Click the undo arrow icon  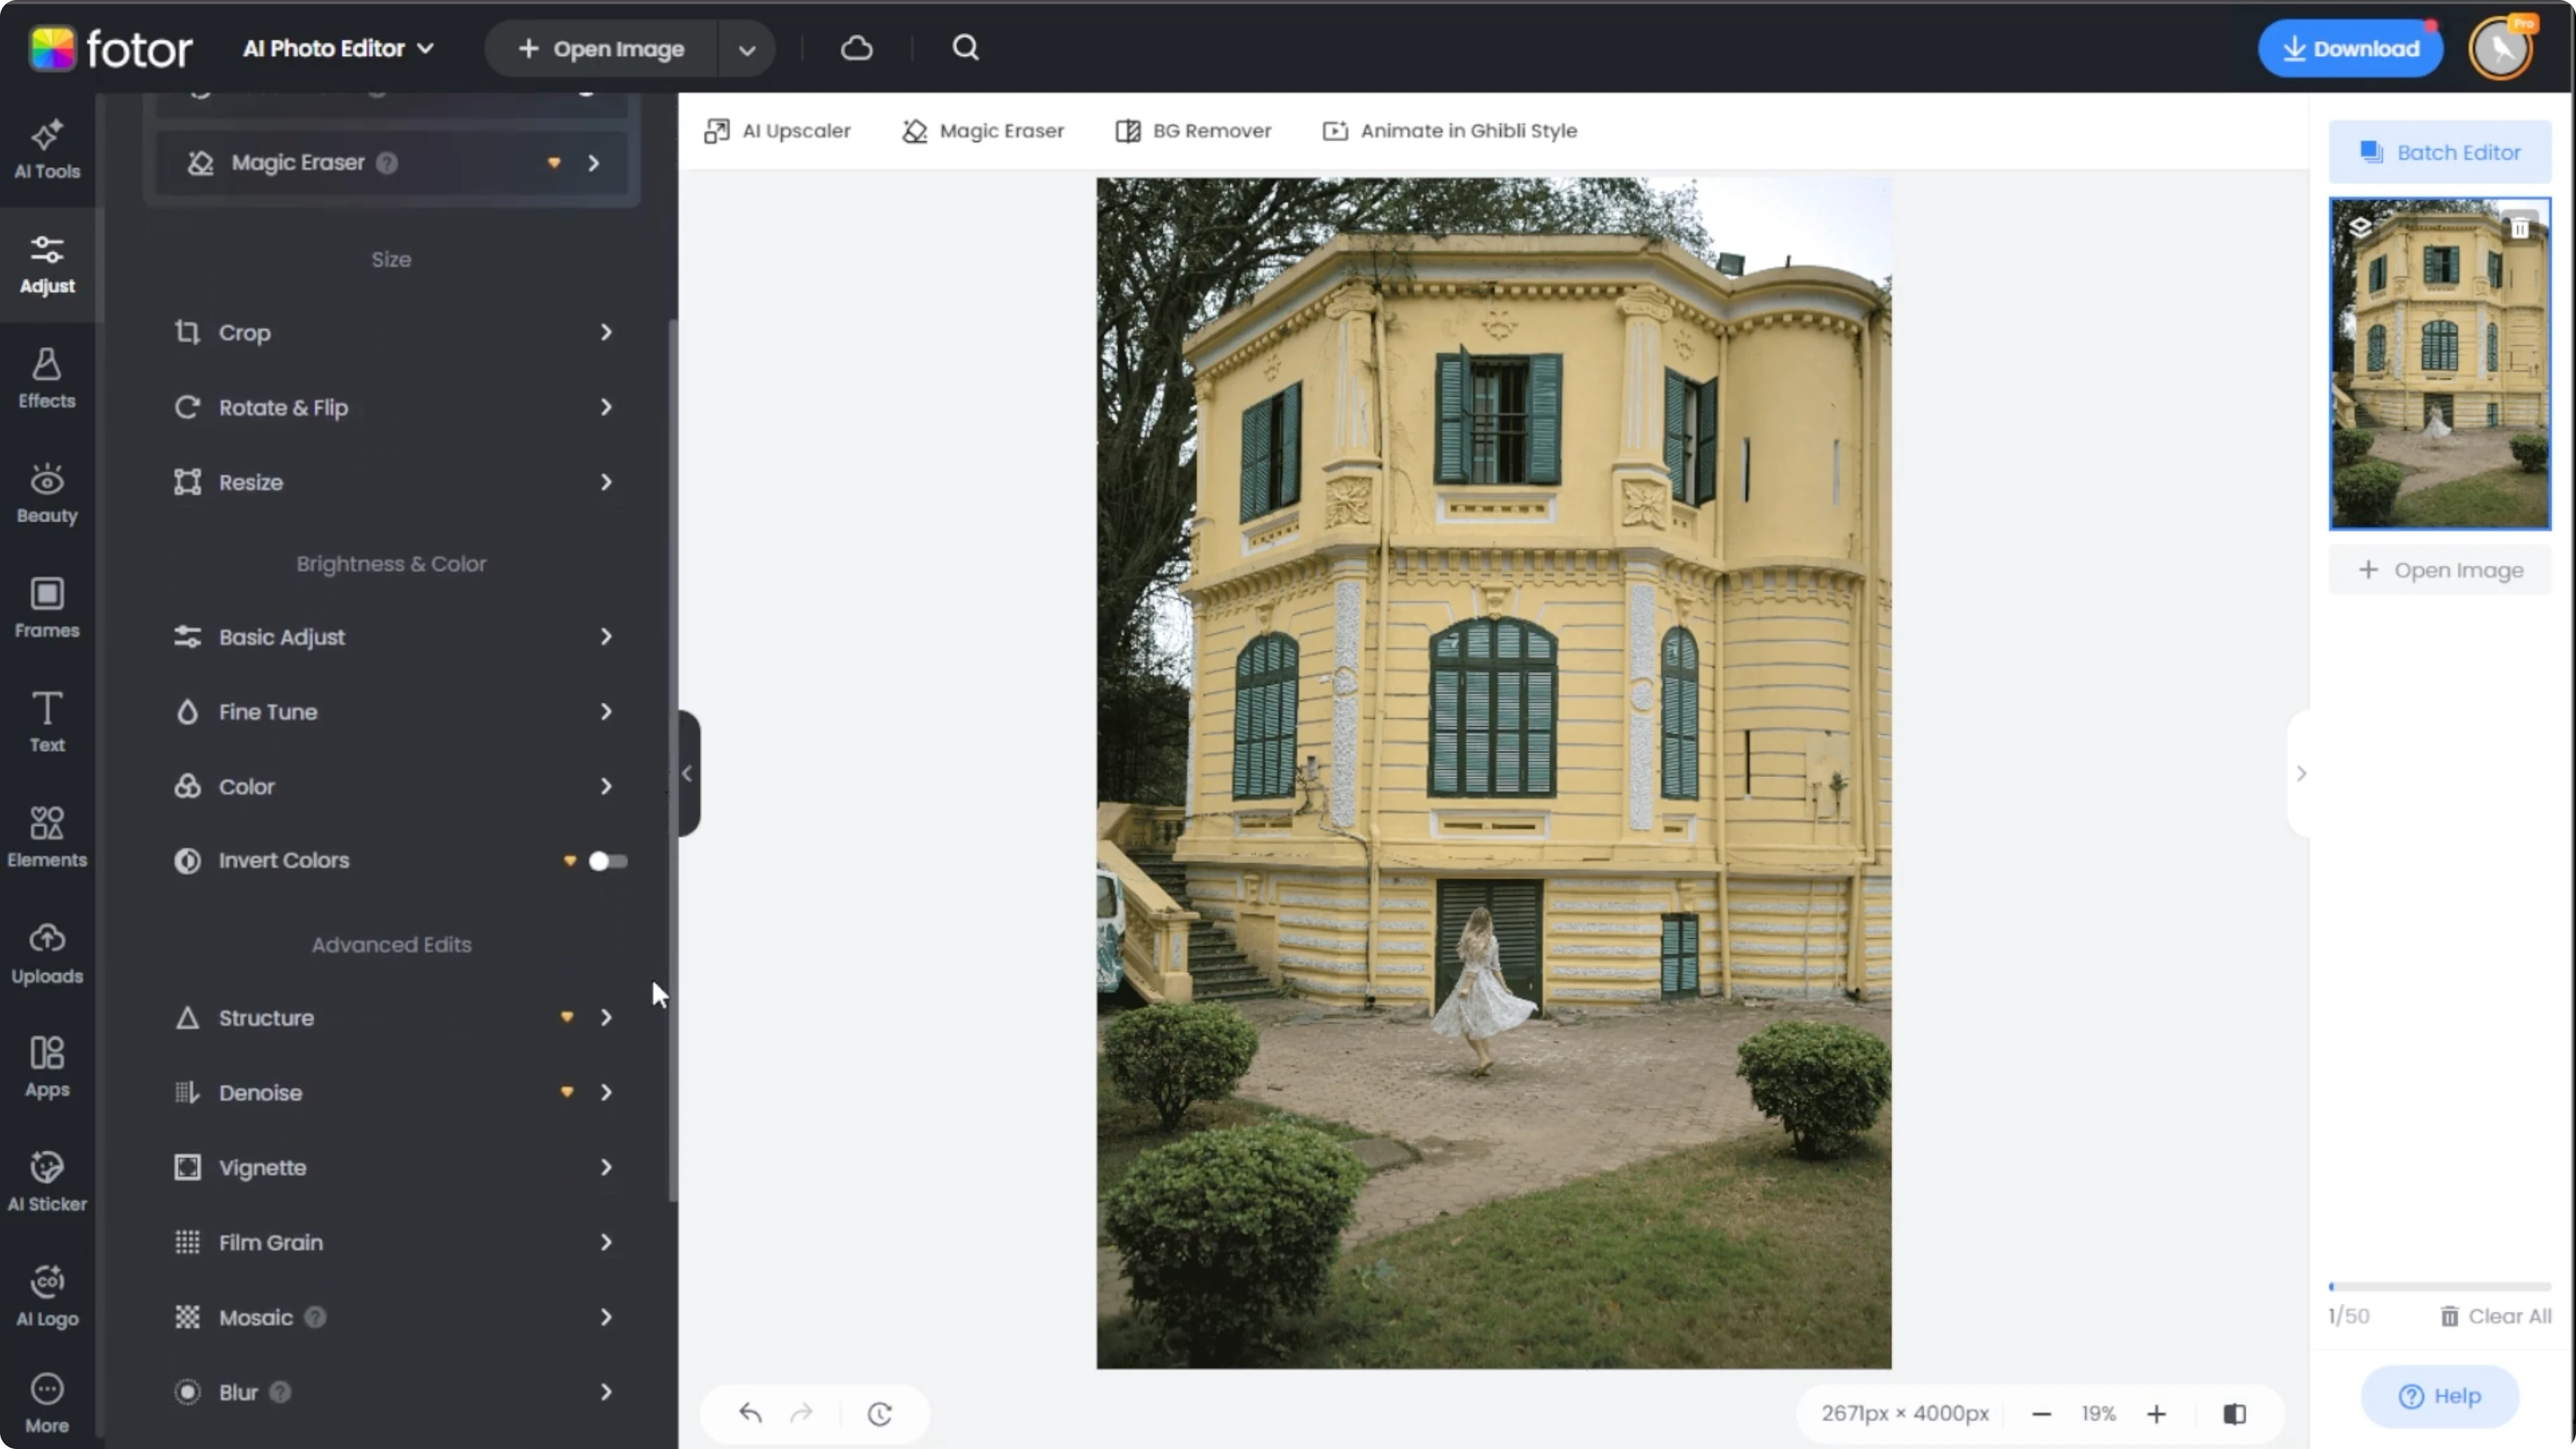(750, 1413)
